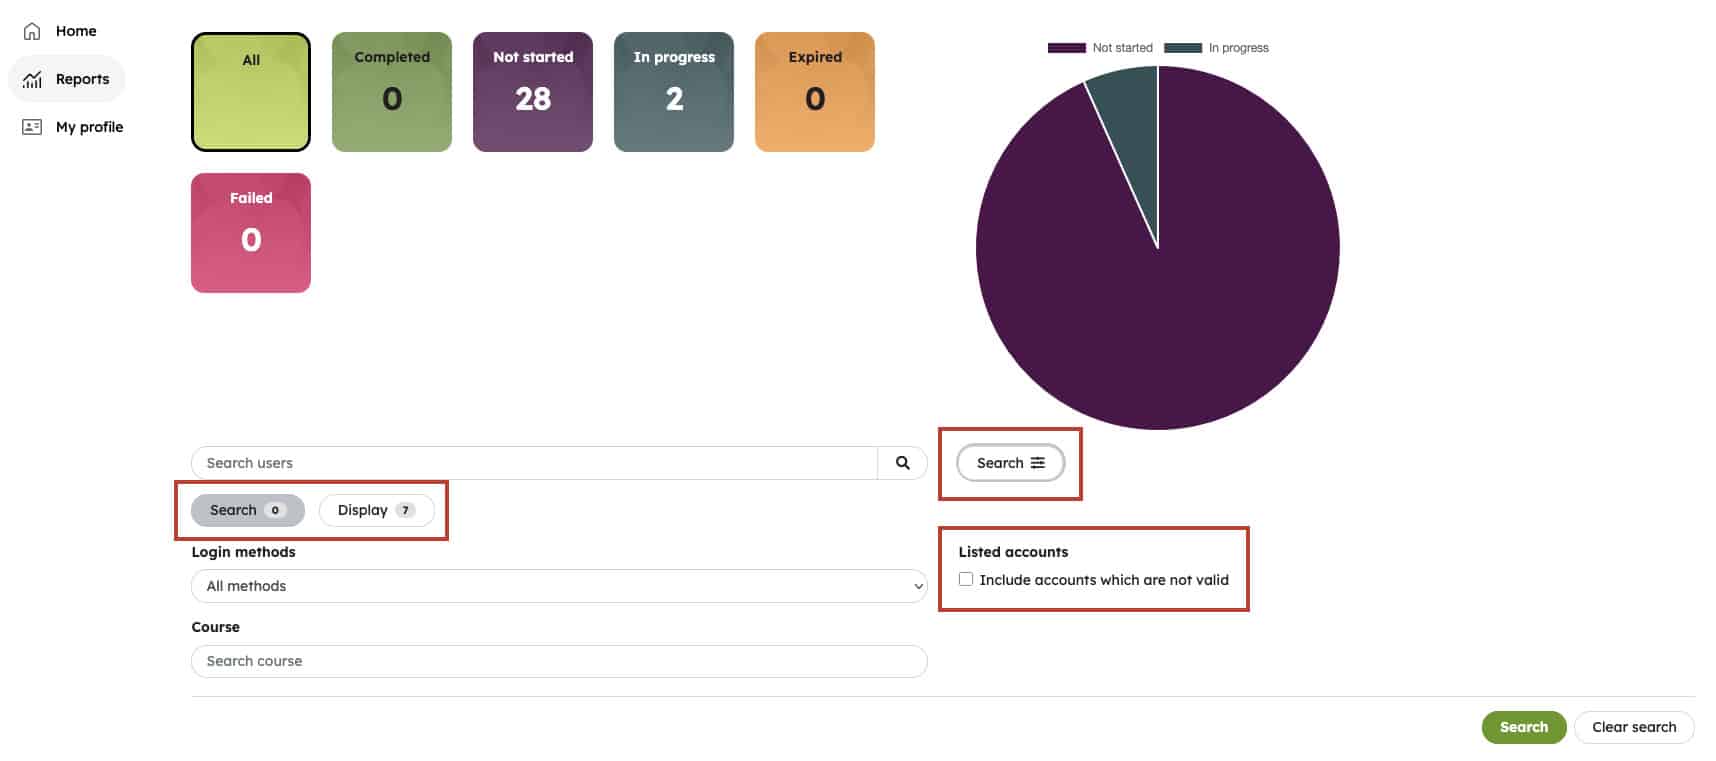The width and height of the screenshot is (1716, 761).
Task: Click the green Search button
Action: point(1524,727)
